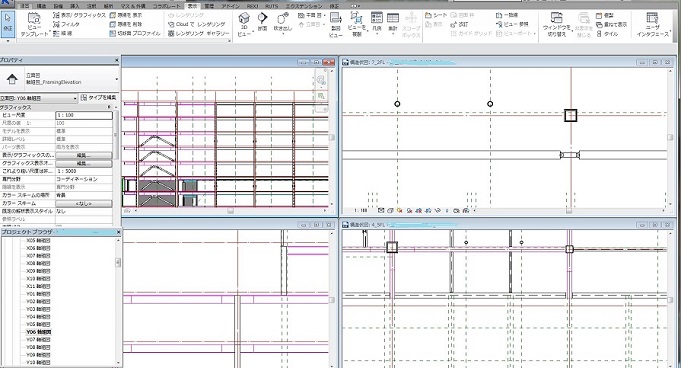Click ビューを複製 duplicate view

(357, 24)
